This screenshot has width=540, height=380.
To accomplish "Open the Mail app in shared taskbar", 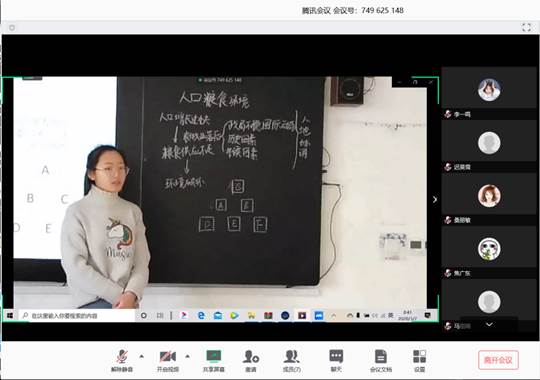I will (x=218, y=316).
